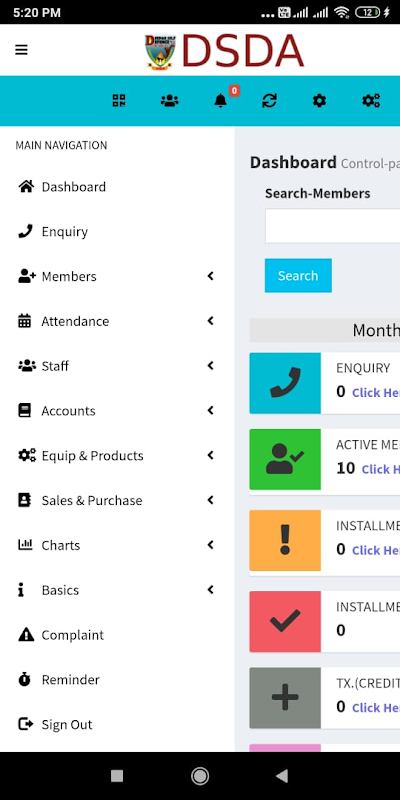Tap the multiple gears configuration icon

[x=371, y=101]
